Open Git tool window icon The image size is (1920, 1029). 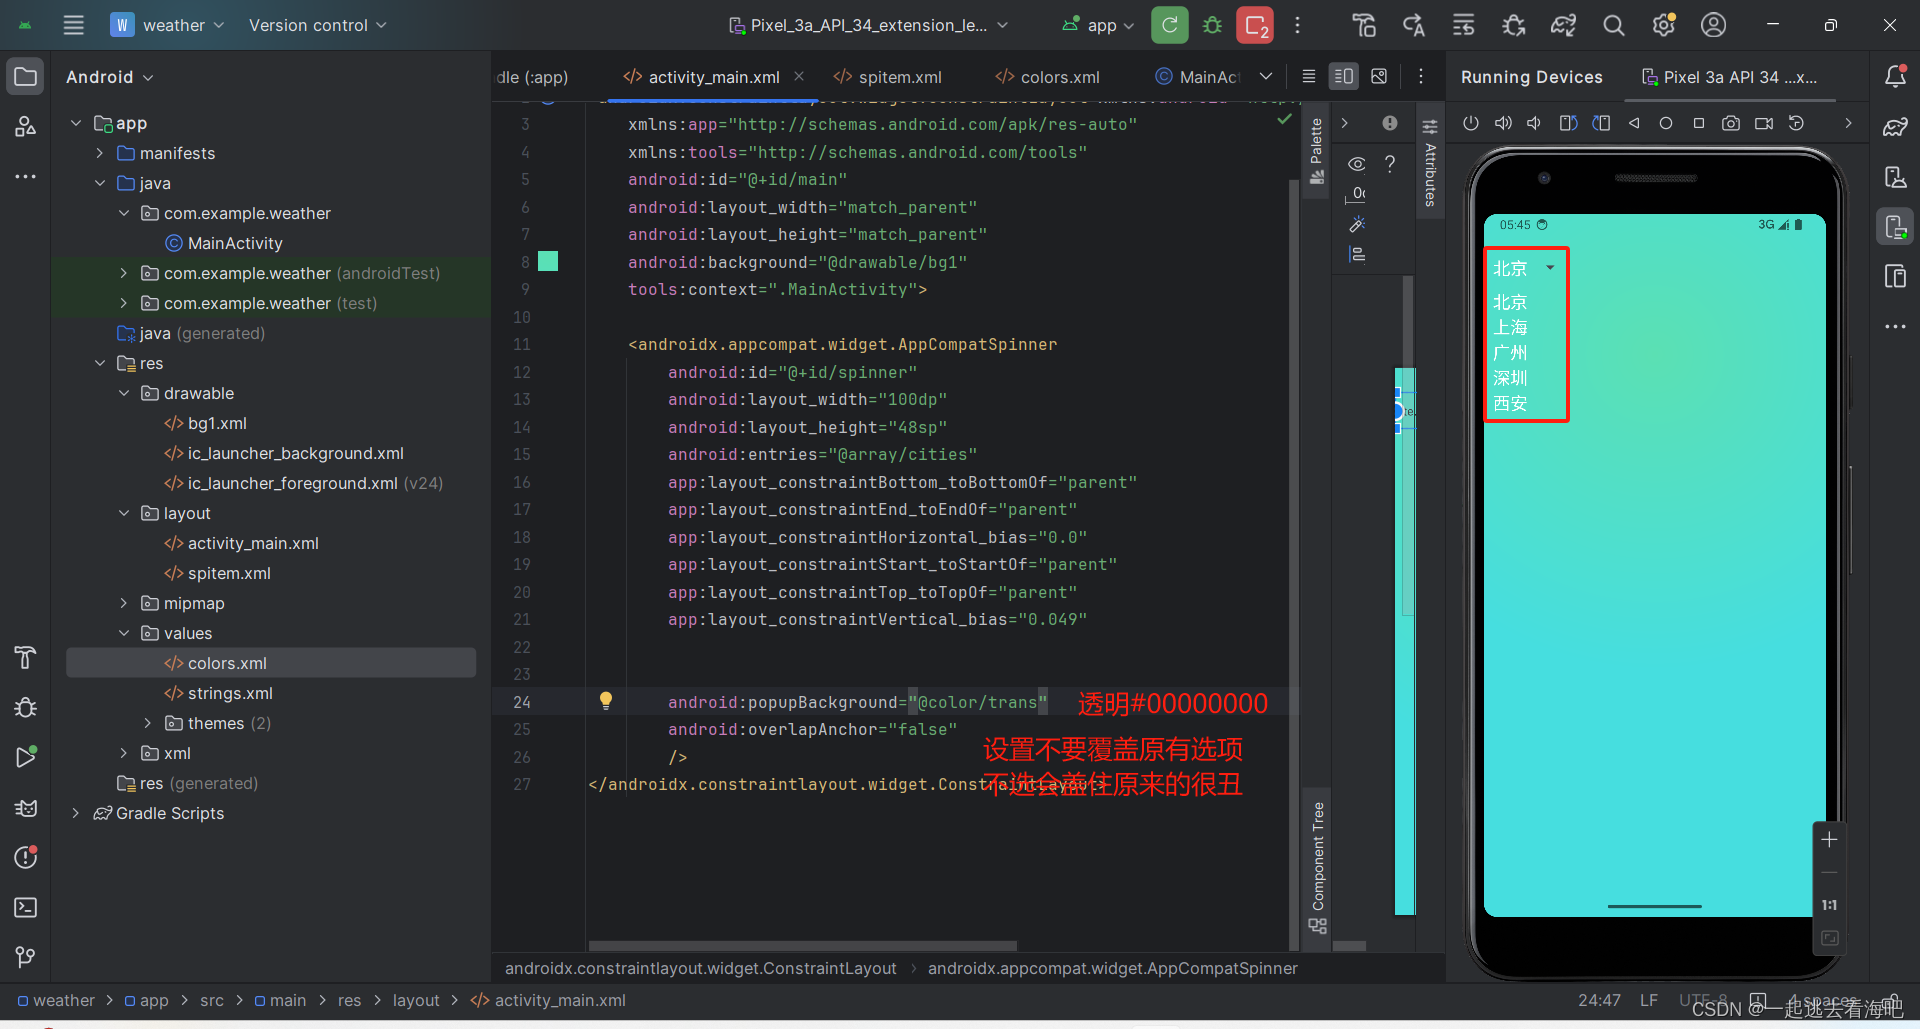[25, 957]
